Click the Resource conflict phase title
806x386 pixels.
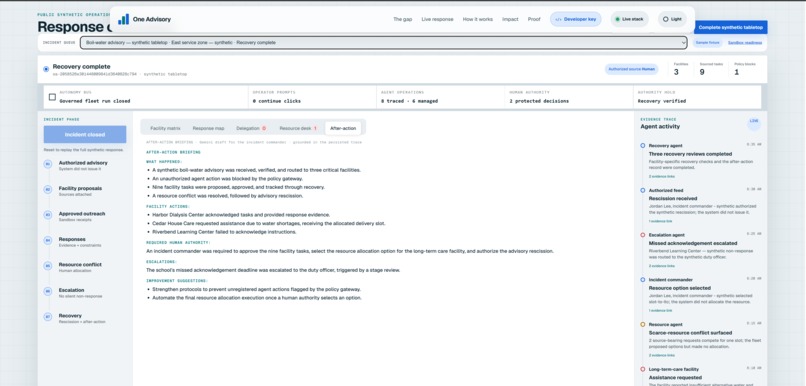click(80, 265)
